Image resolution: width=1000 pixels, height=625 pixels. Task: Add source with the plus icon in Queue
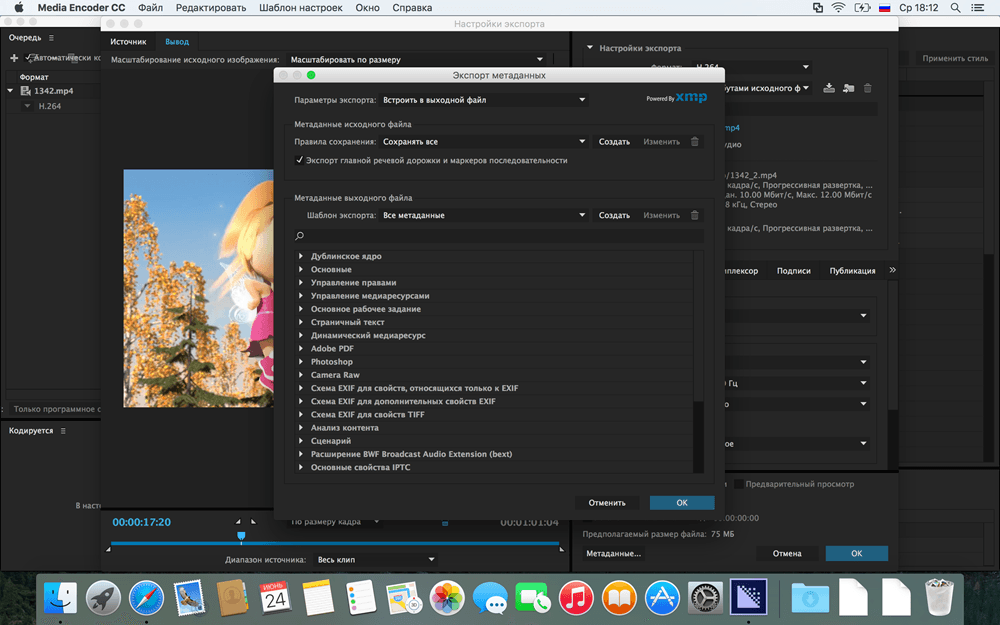point(14,58)
